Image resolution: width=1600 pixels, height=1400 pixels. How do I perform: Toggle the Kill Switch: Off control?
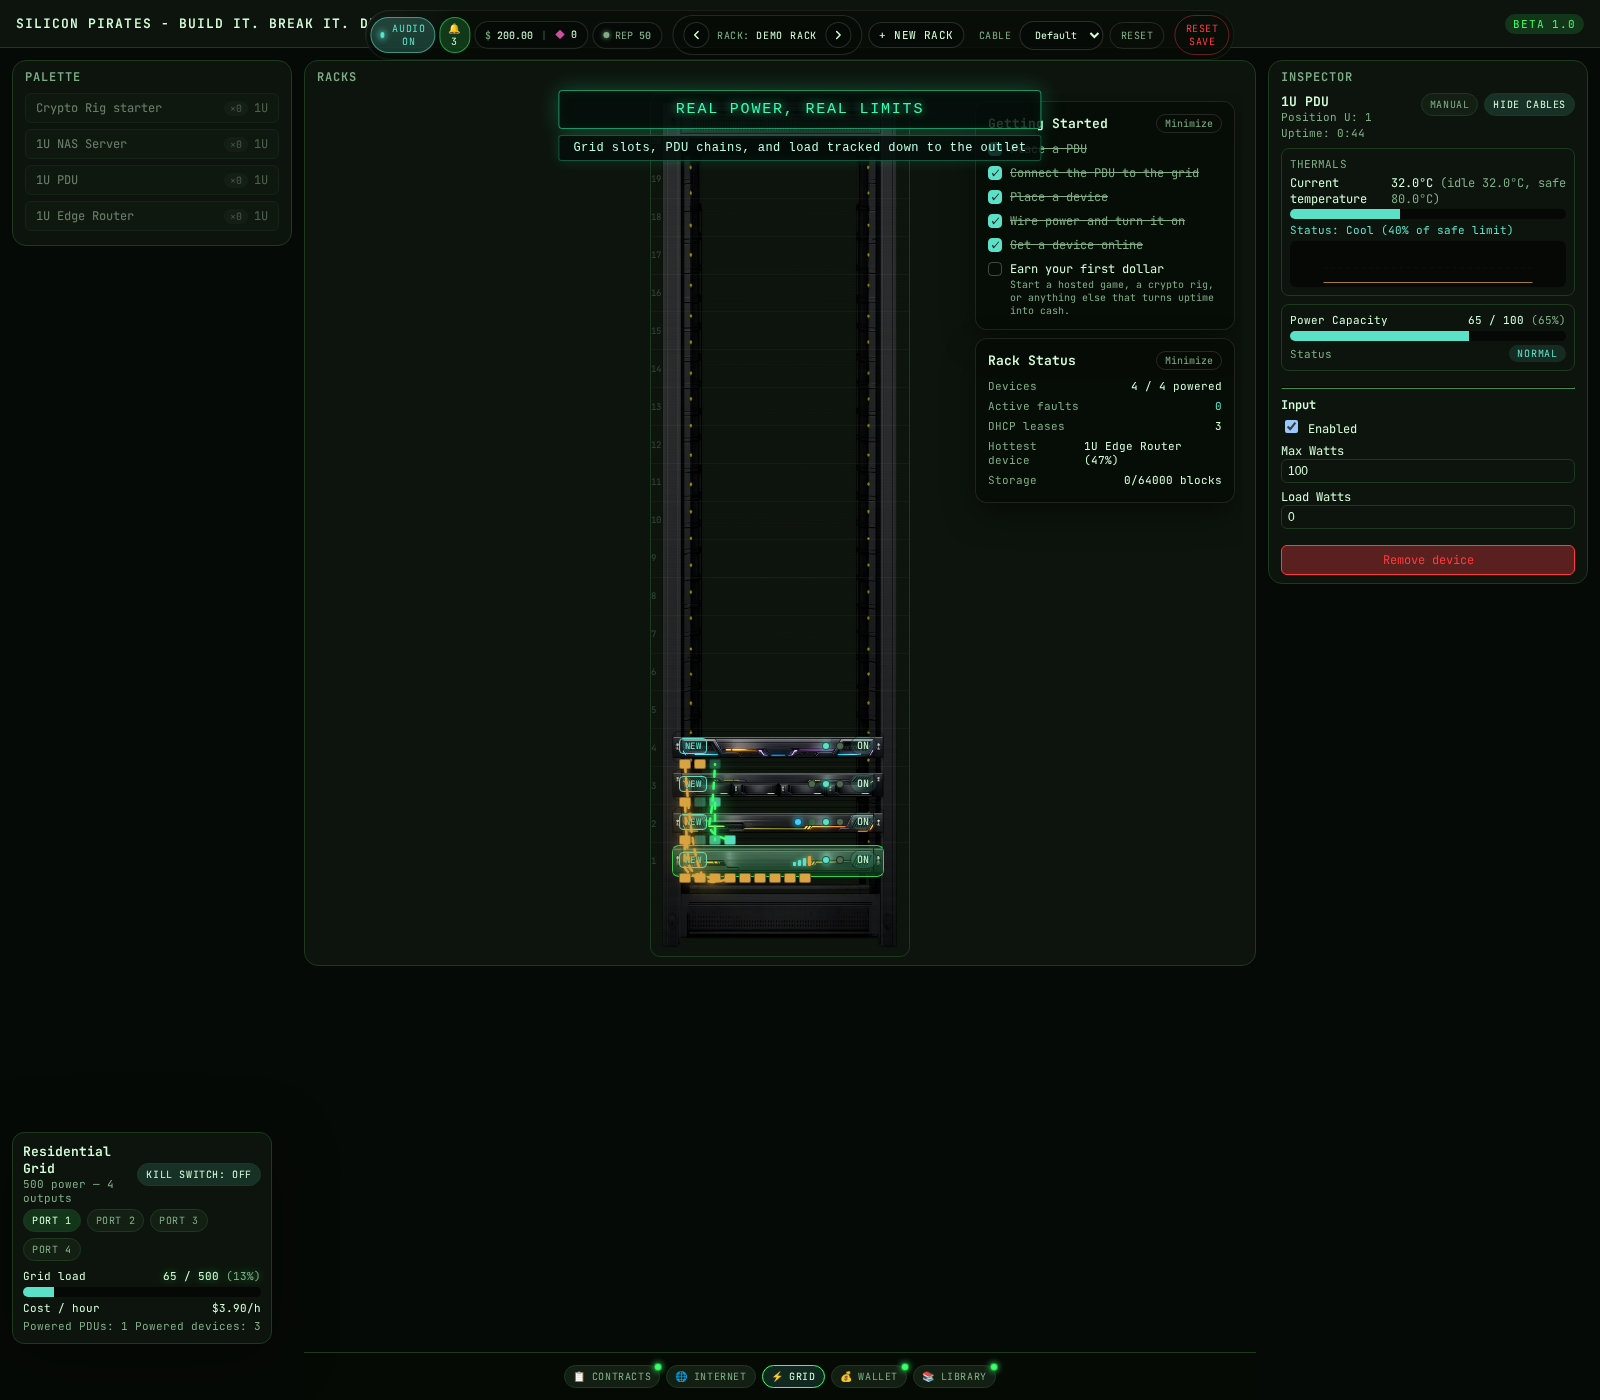point(199,1174)
